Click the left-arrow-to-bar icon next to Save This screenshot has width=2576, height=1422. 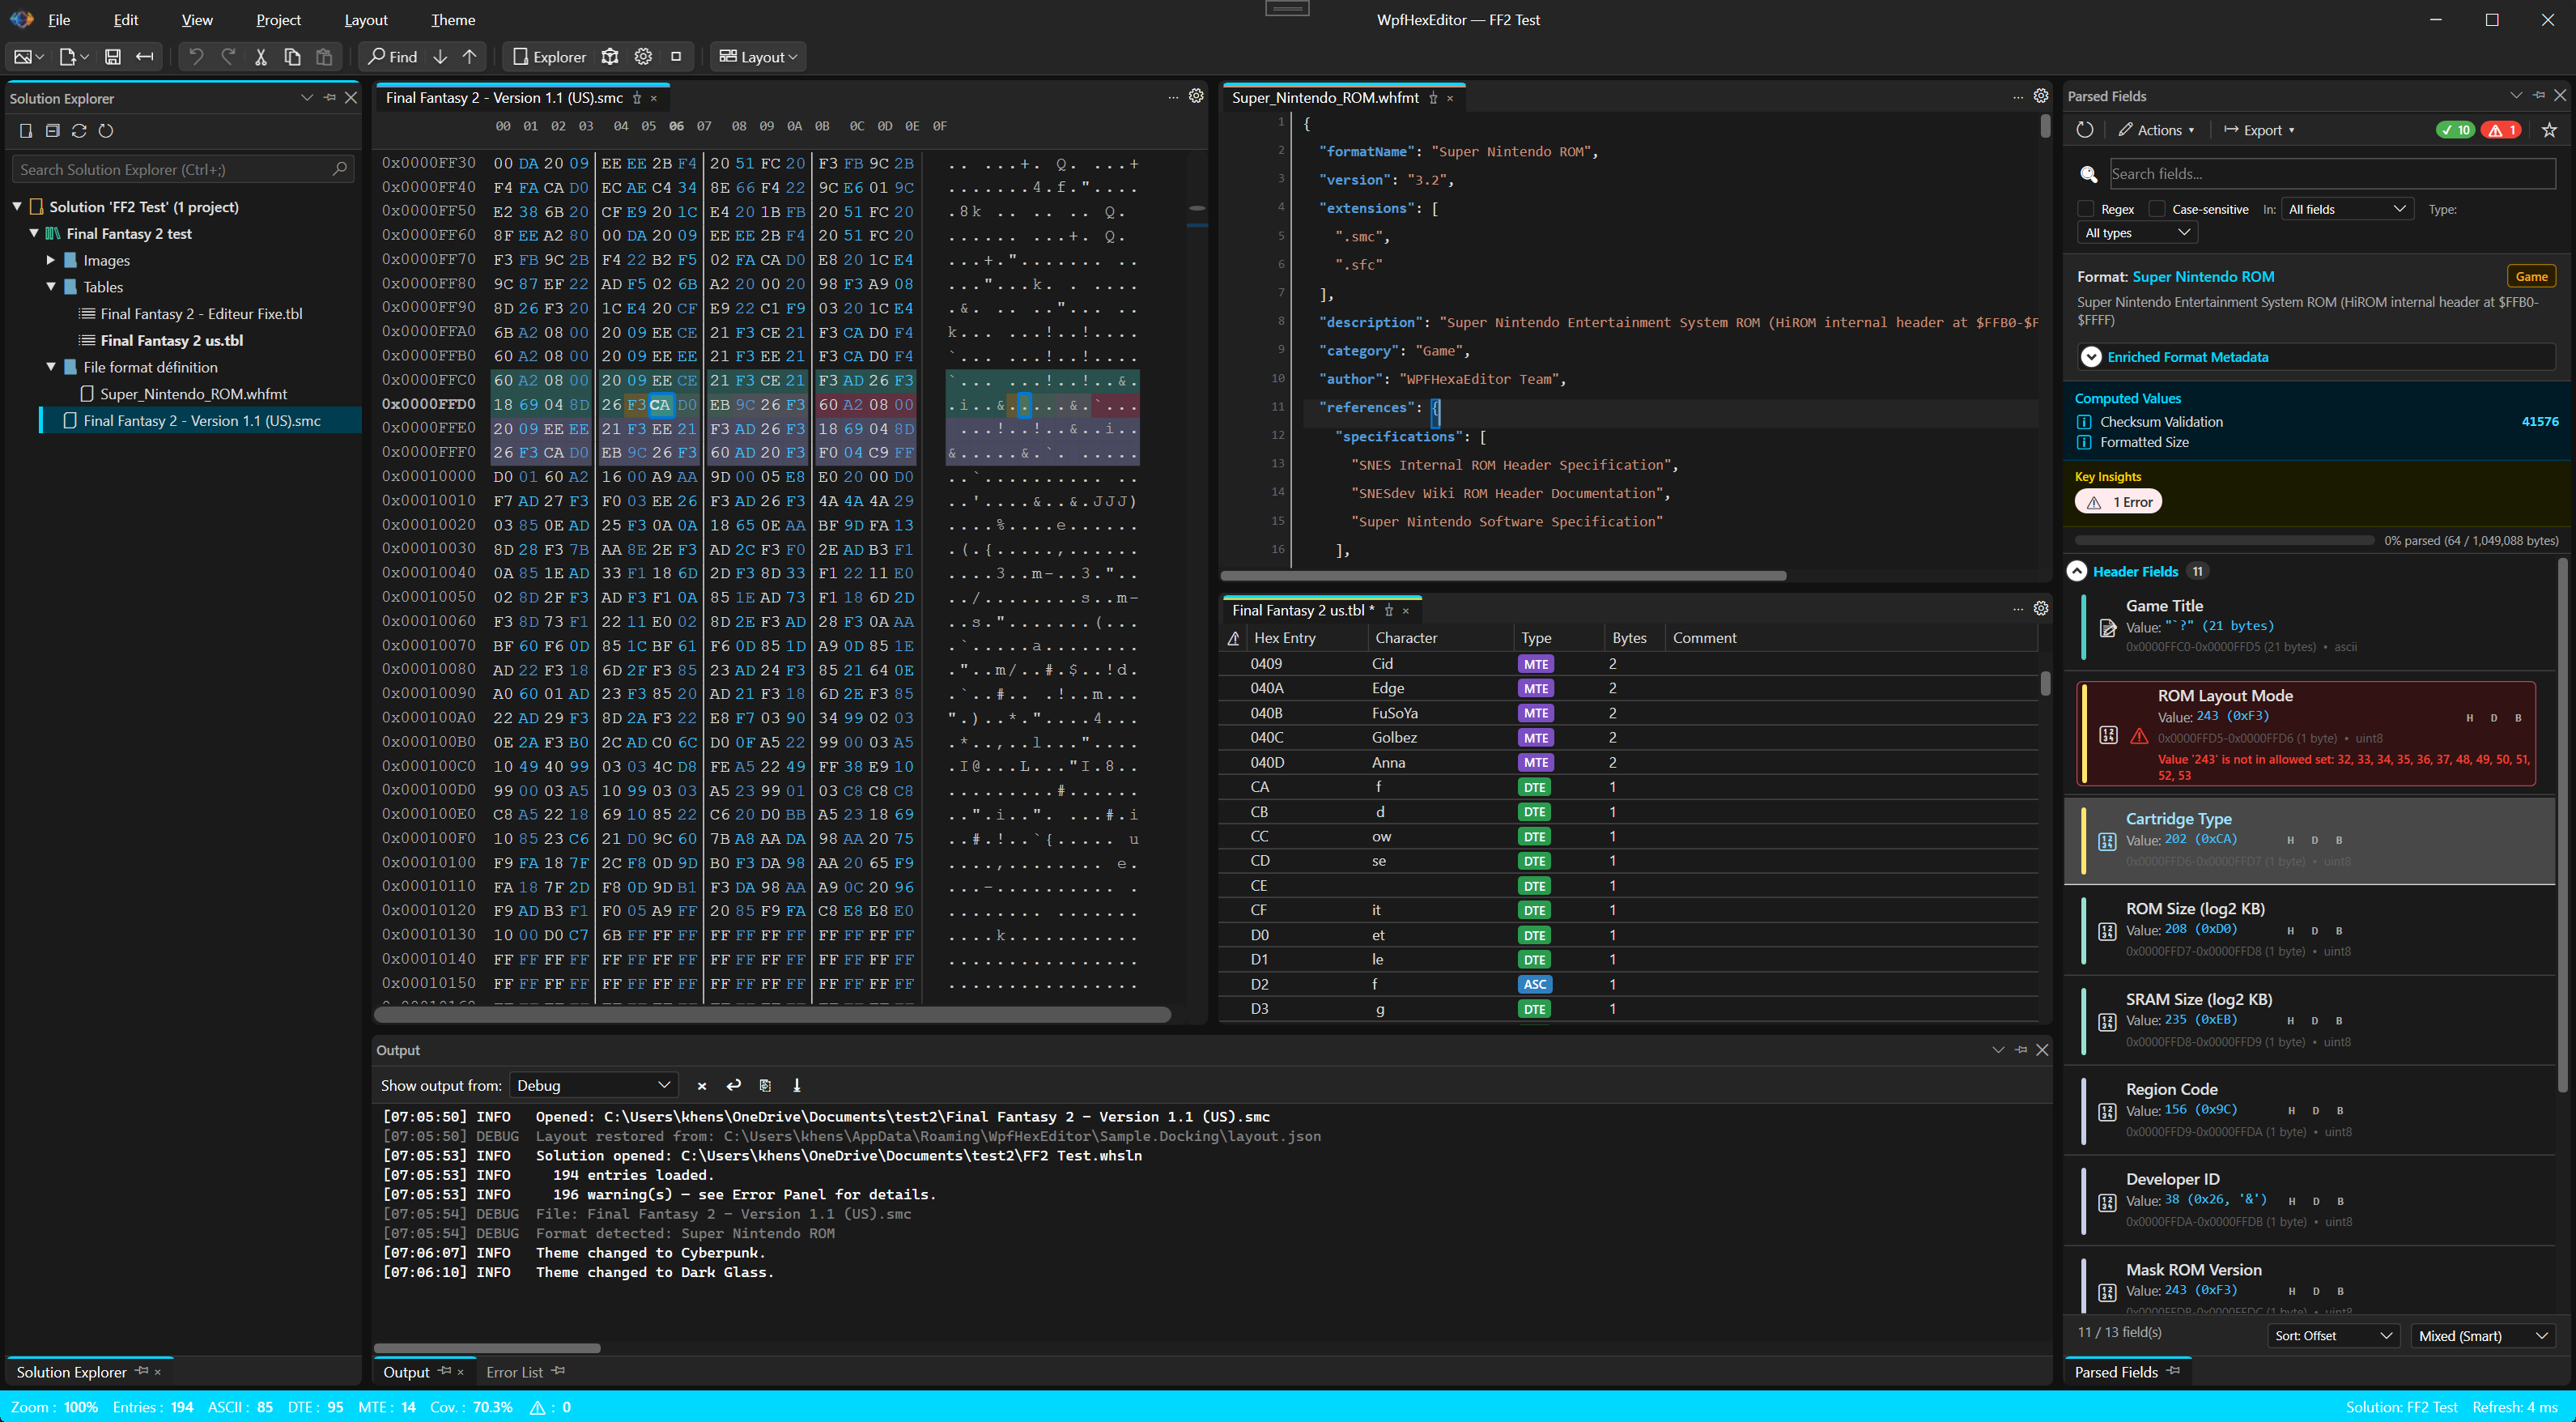coord(145,57)
